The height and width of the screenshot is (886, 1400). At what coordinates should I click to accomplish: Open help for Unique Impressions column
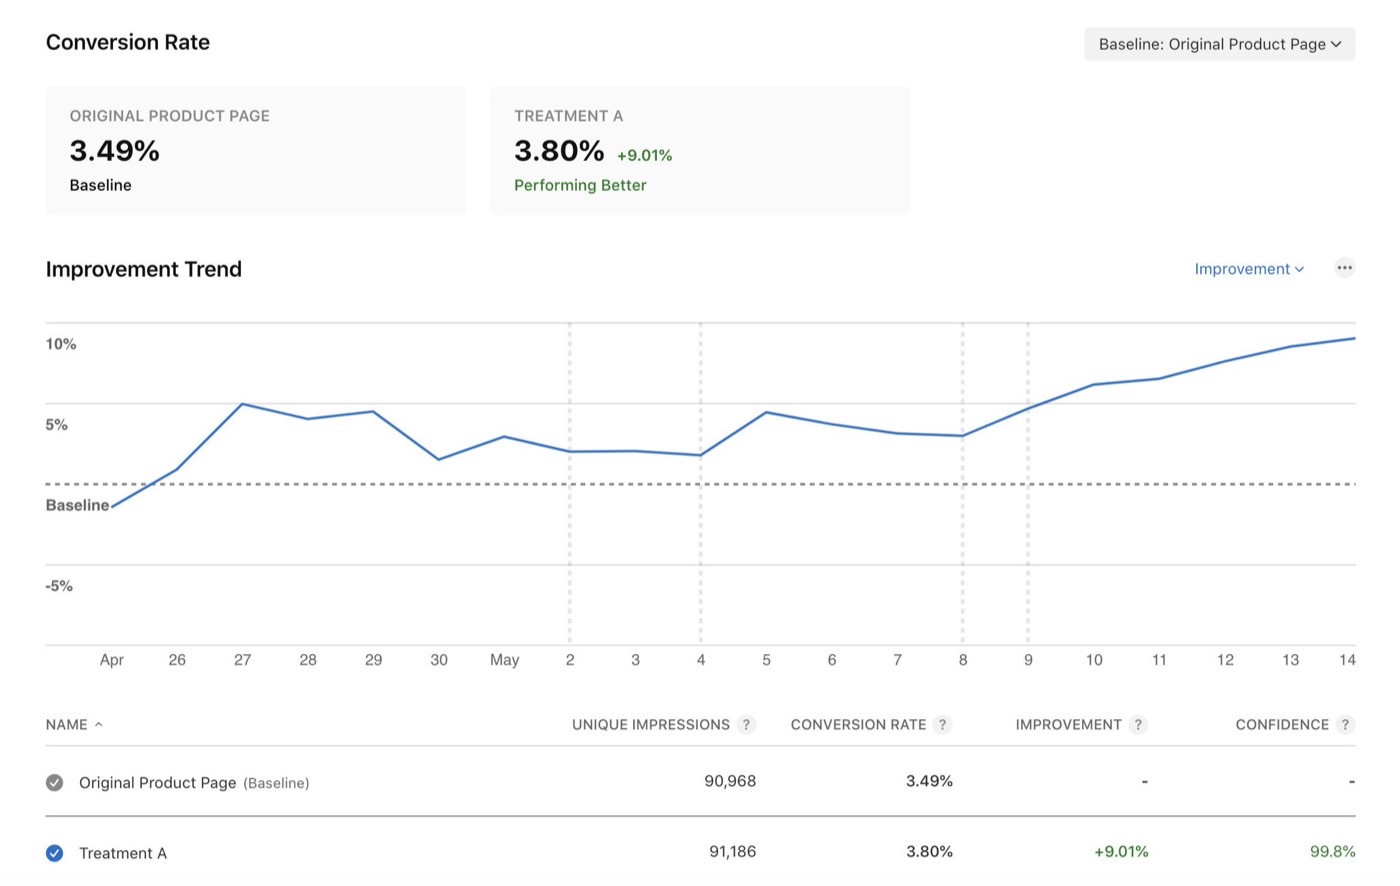[746, 725]
